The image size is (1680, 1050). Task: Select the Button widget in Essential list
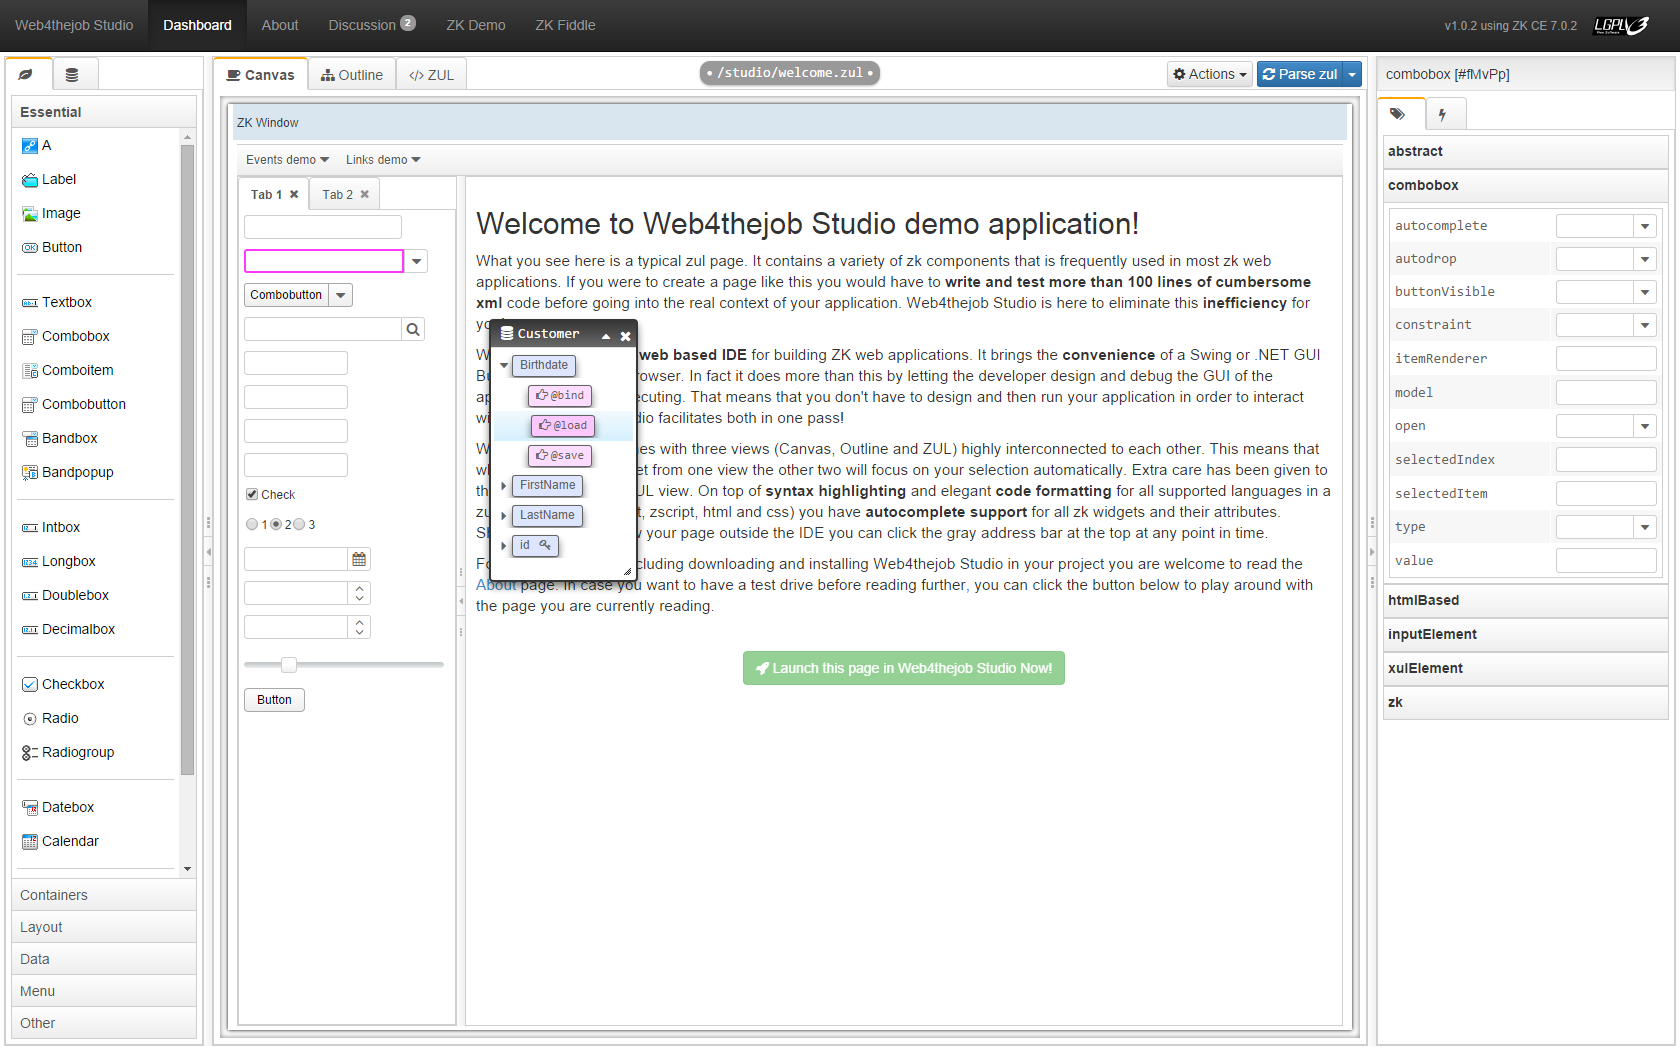click(52, 248)
